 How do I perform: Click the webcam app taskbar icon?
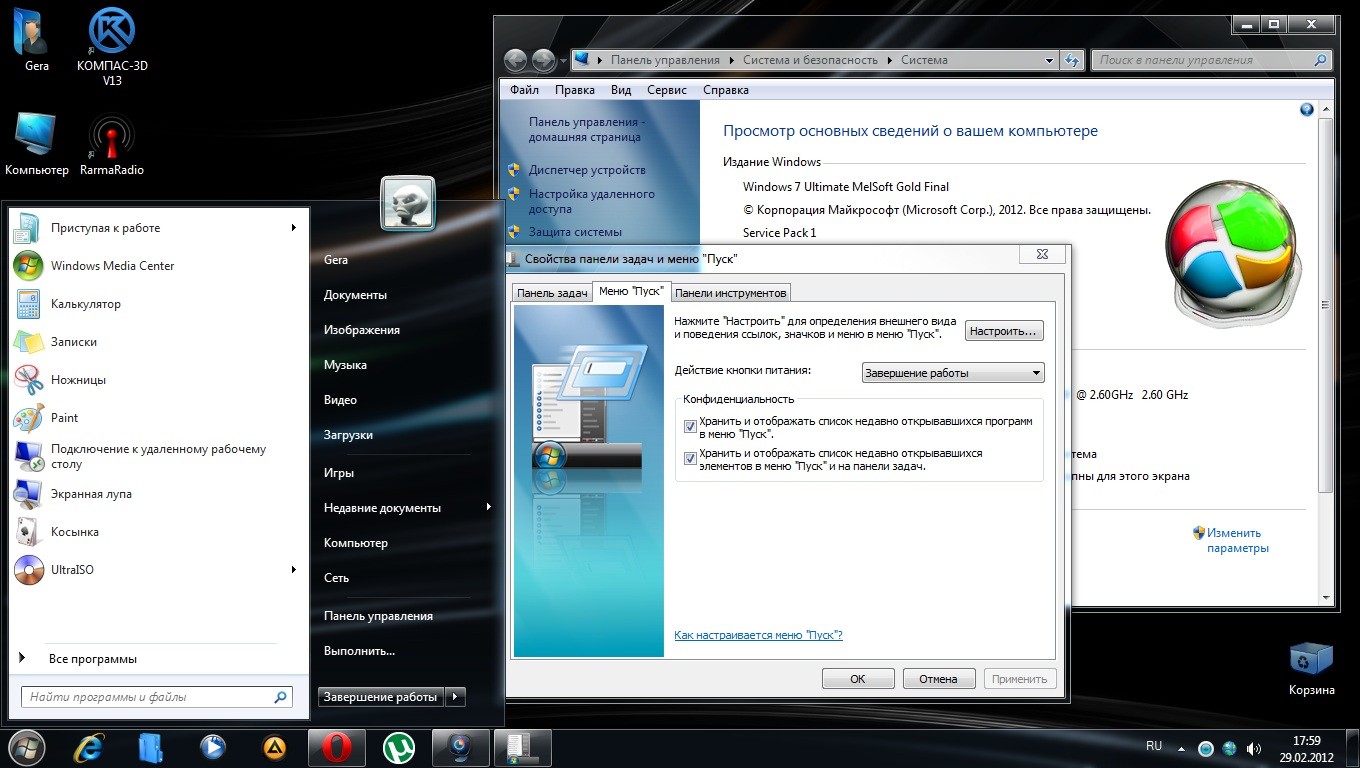pos(461,747)
